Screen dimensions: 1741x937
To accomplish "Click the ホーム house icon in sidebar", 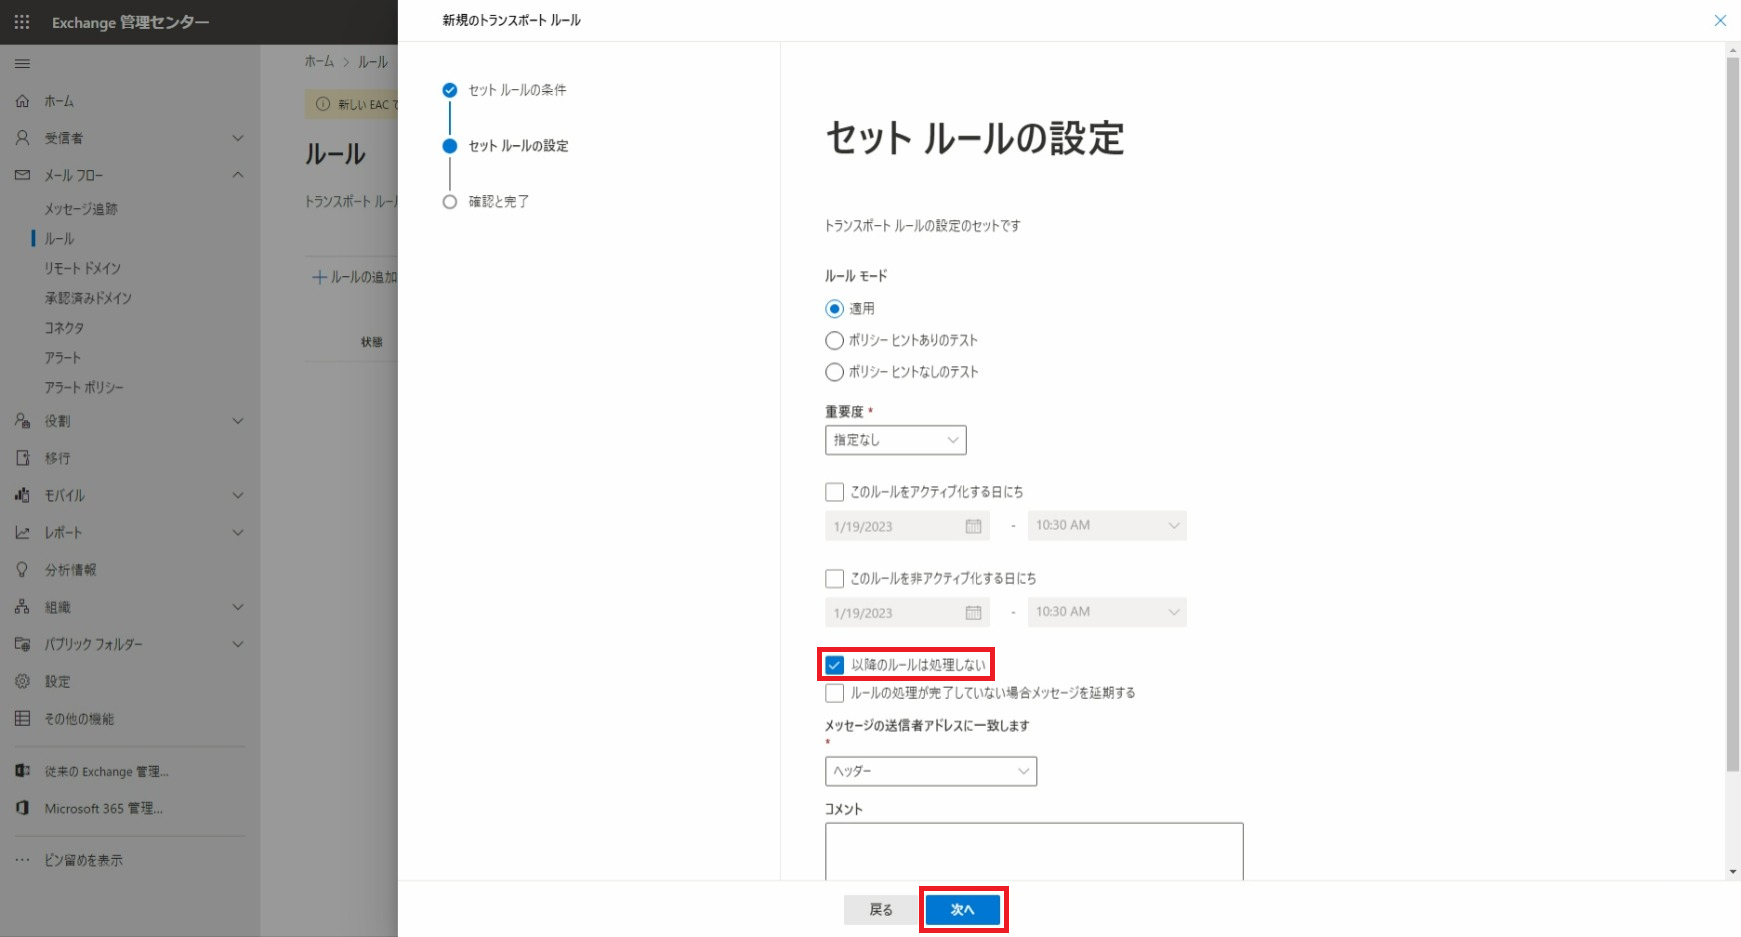I will (22, 101).
